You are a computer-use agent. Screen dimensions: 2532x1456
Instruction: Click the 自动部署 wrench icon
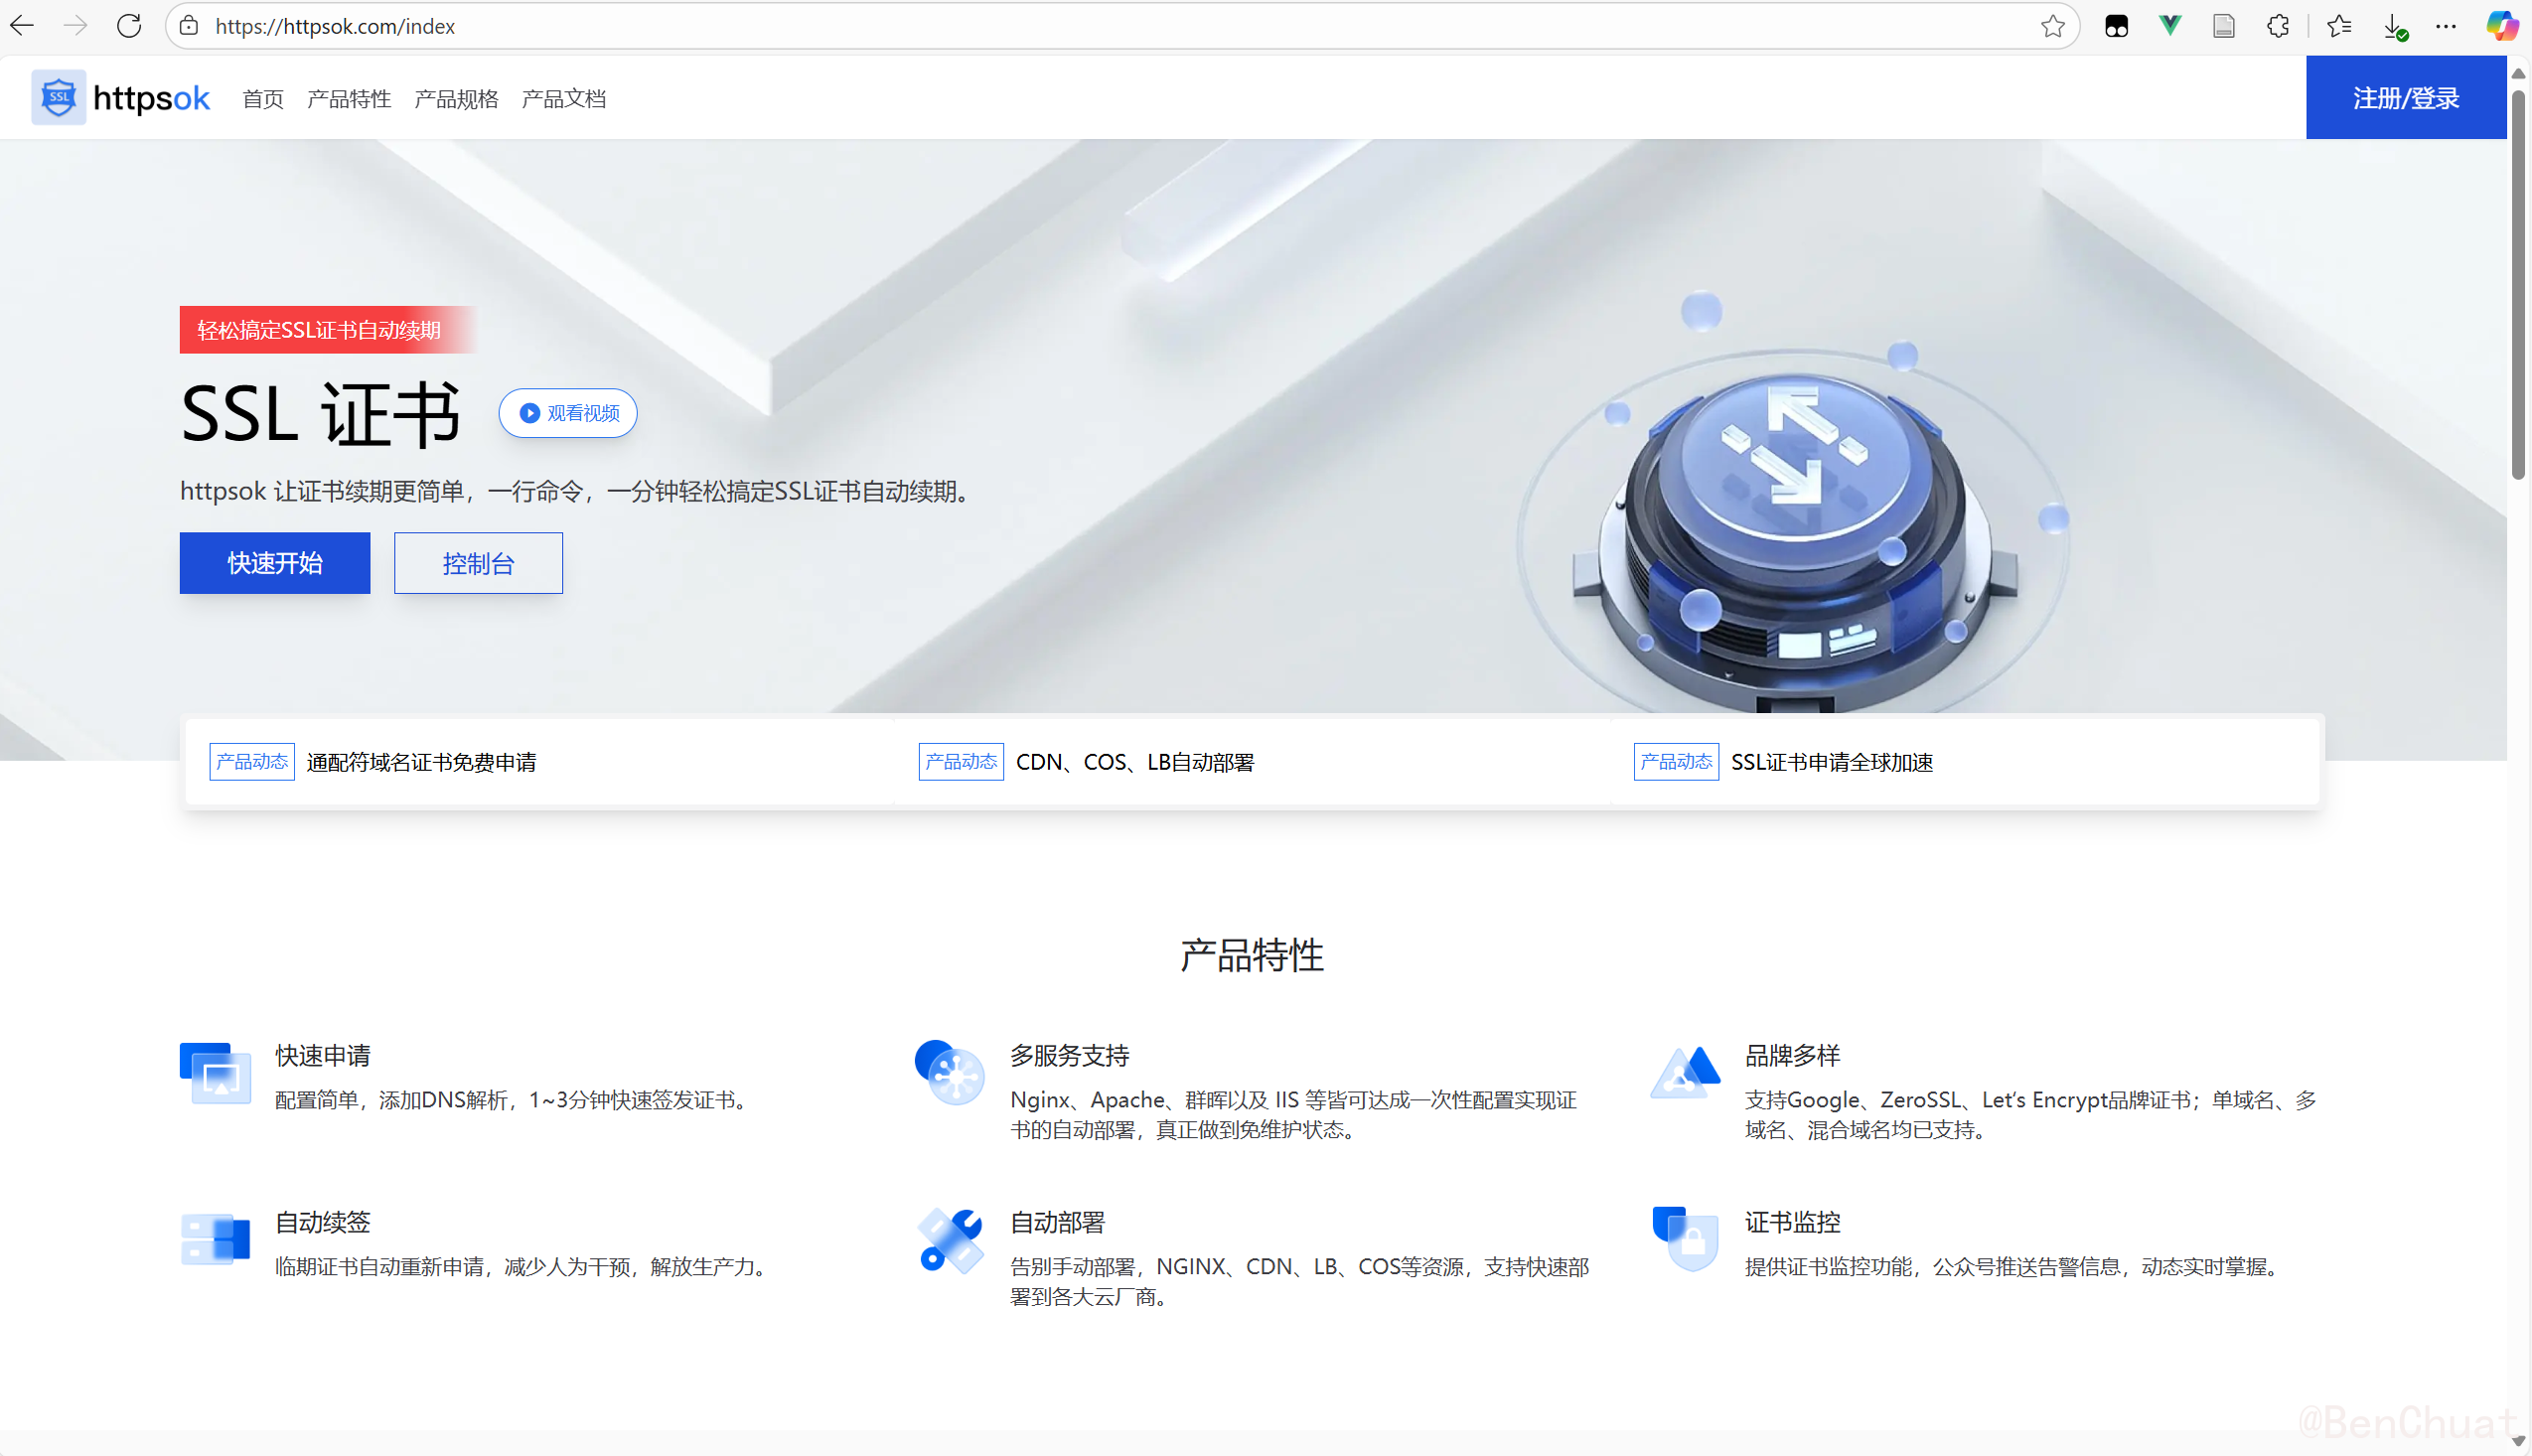(949, 1240)
